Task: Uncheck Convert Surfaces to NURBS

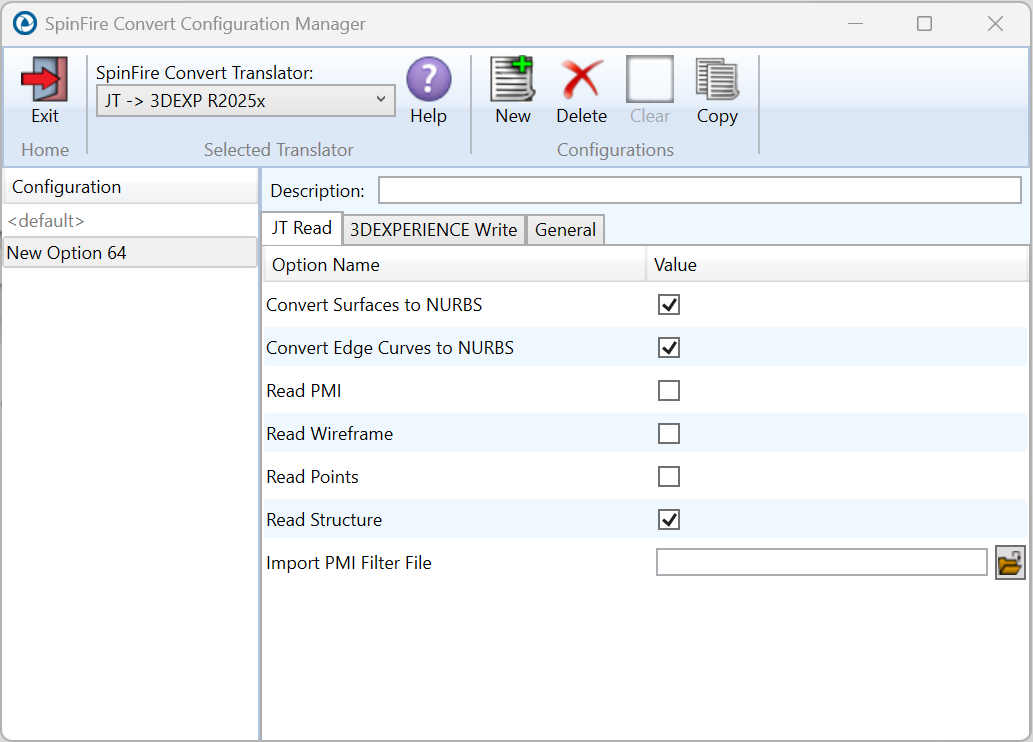Action: [669, 304]
